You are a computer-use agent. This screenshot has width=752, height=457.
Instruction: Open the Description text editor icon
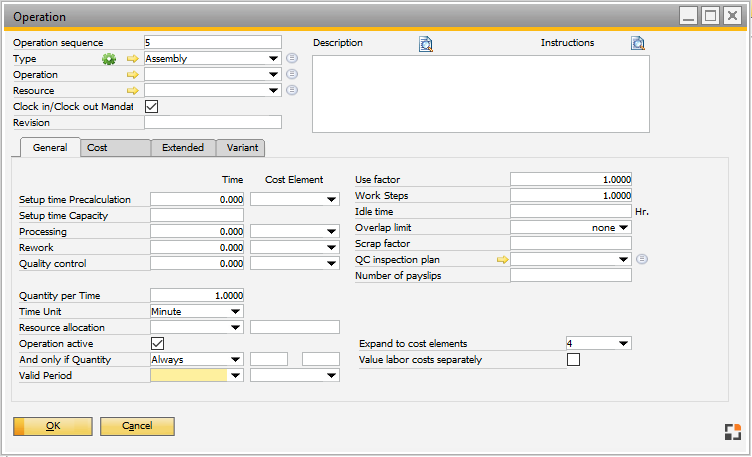425,43
